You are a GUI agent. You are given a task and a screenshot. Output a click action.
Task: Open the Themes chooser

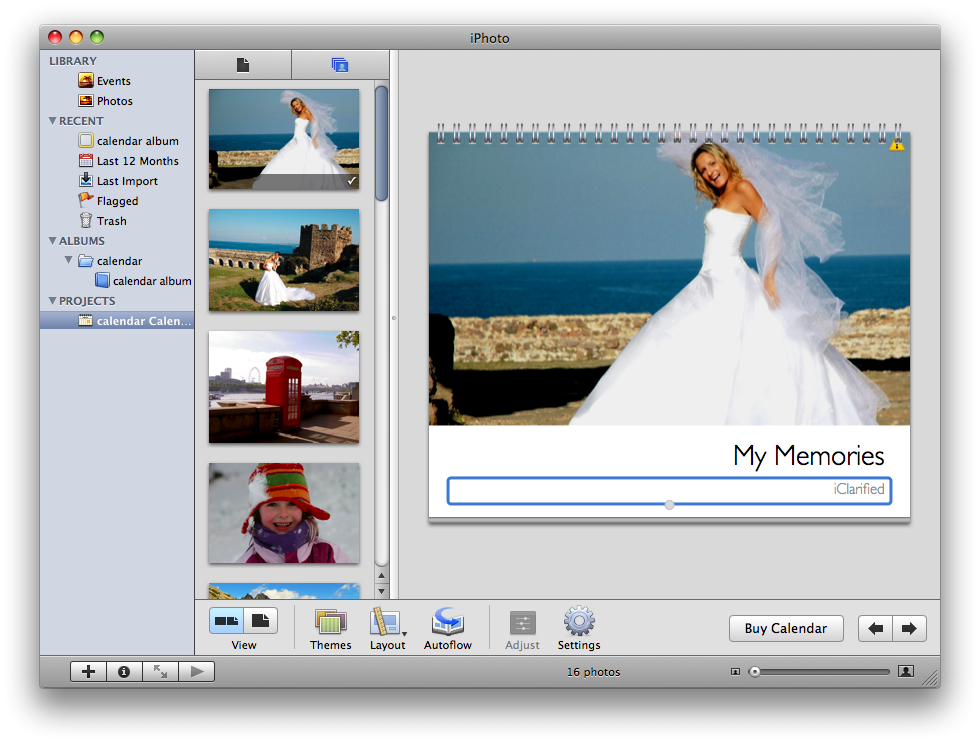(x=330, y=623)
